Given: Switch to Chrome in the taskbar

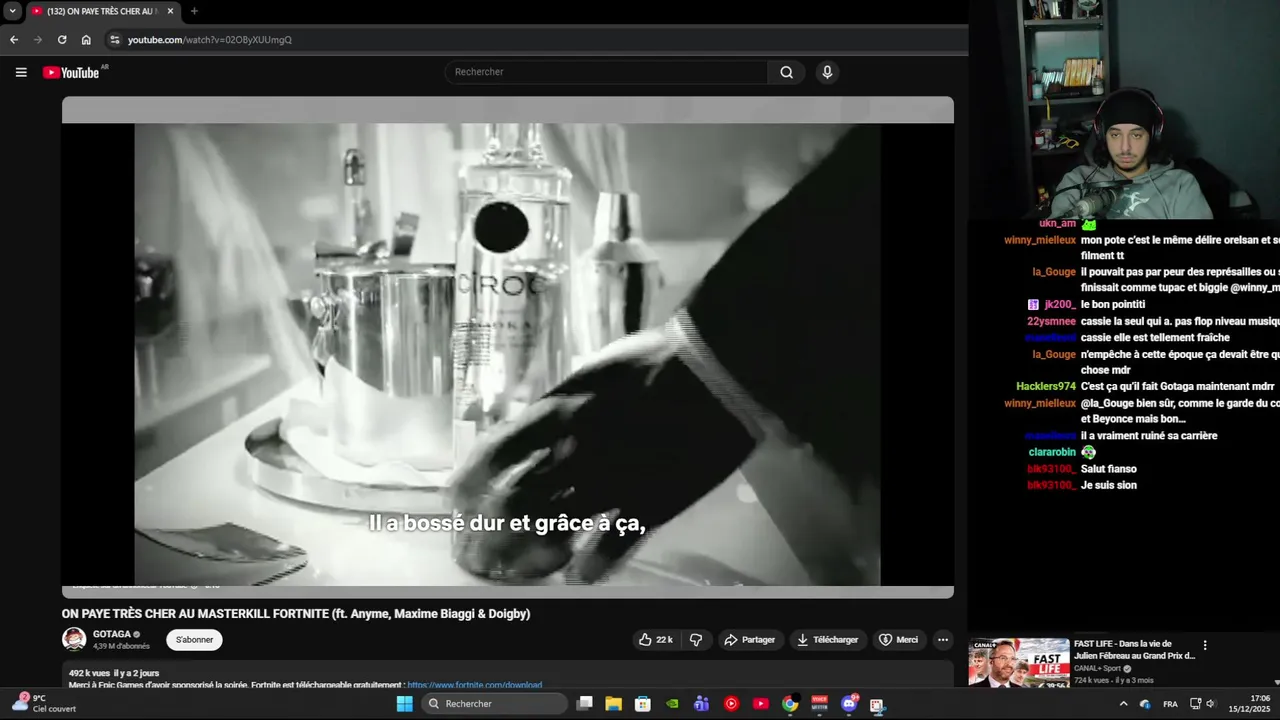Looking at the screenshot, I should pos(790,704).
